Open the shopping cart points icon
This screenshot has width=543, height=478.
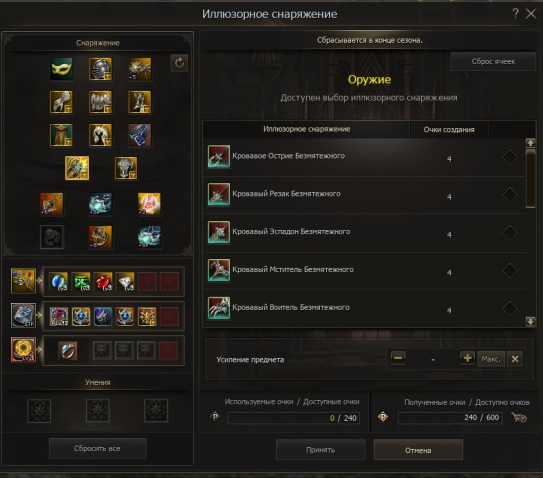coord(519,417)
